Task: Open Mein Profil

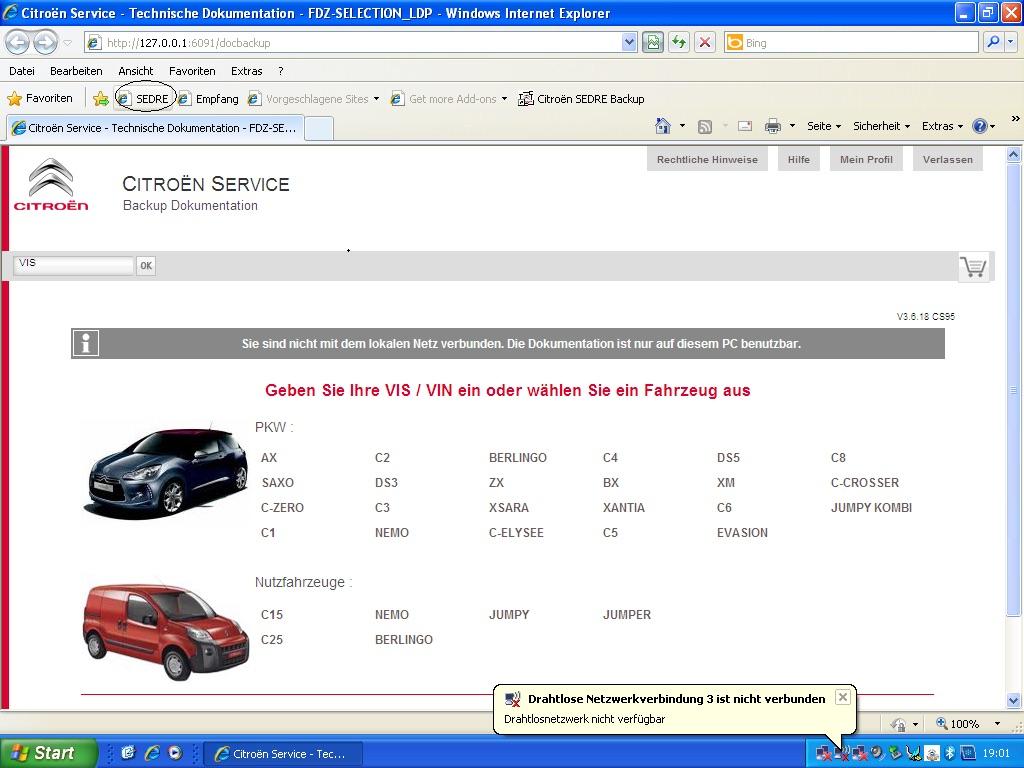Action: [x=866, y=159]
